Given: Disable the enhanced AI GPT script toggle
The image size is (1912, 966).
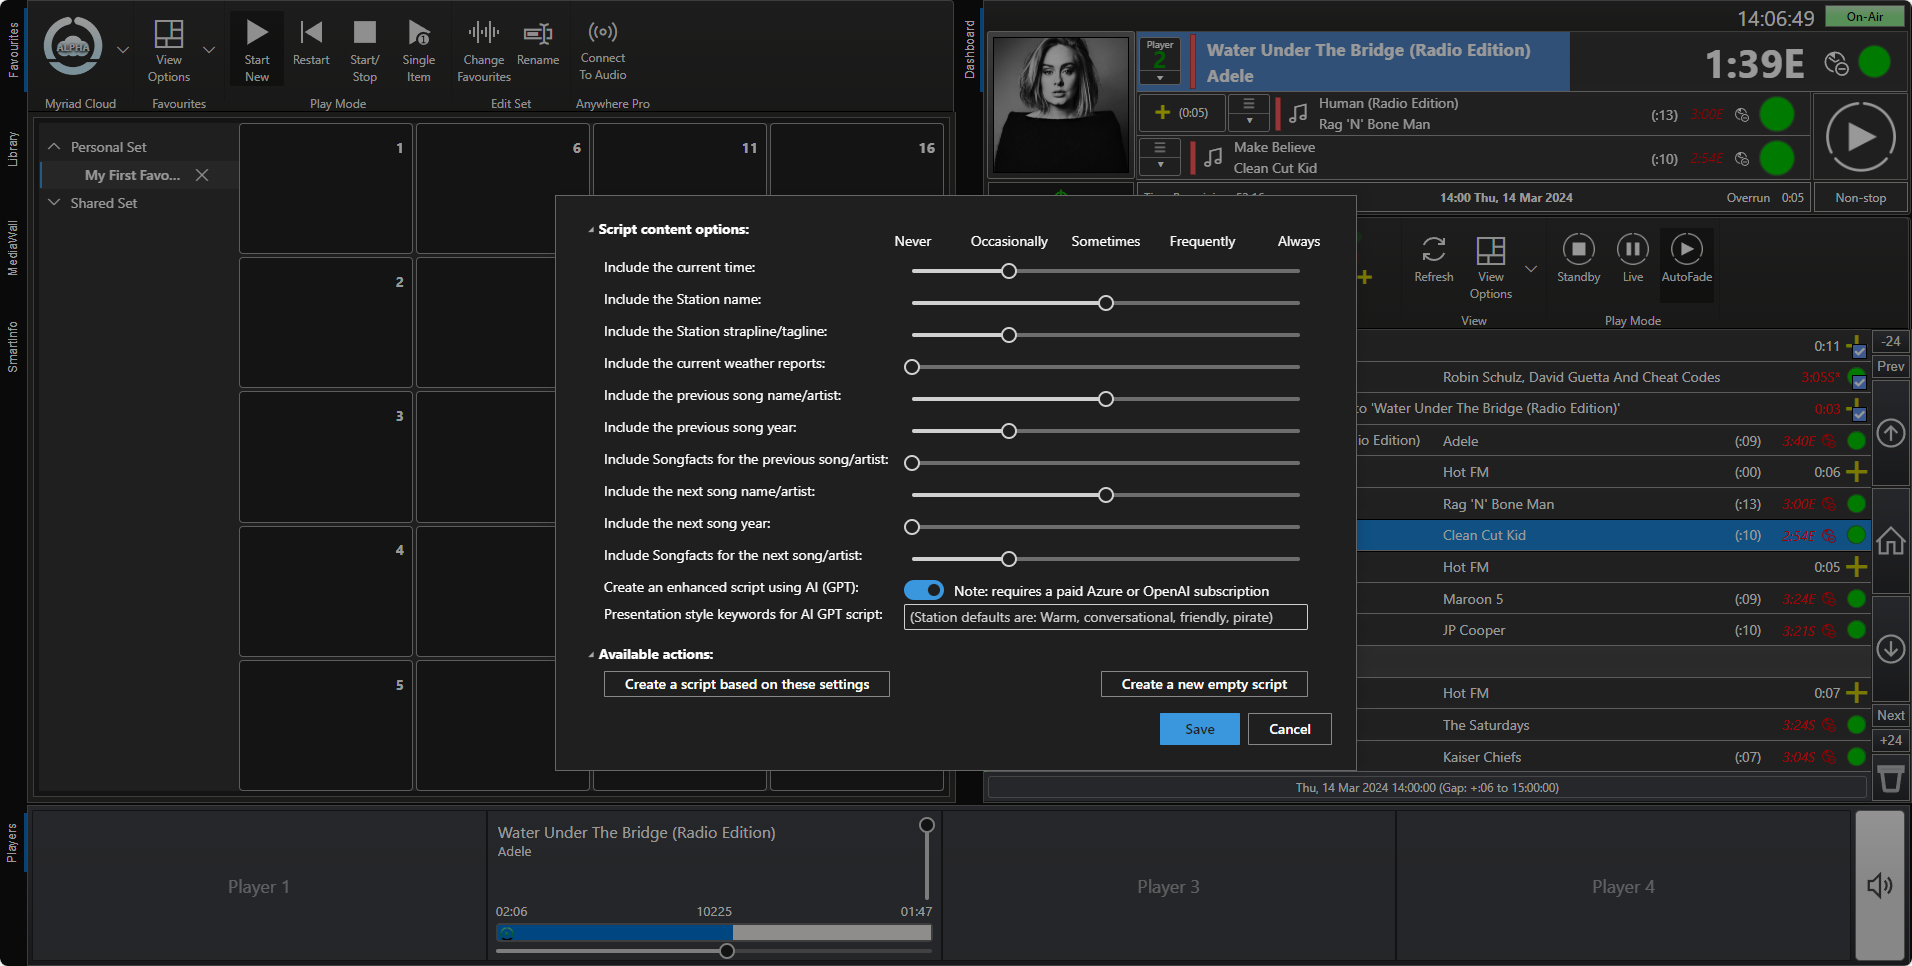Looking at the screenshot, I should 922,590.
